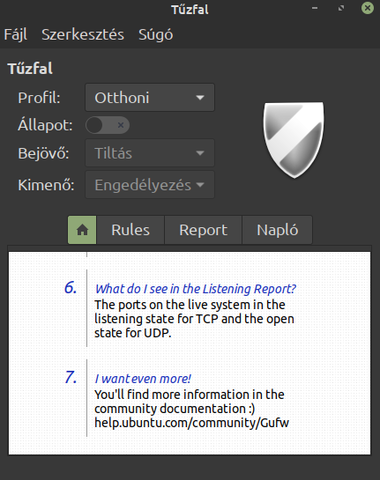Open the Profil dropdown showing Otthoni

coord(150,98)
